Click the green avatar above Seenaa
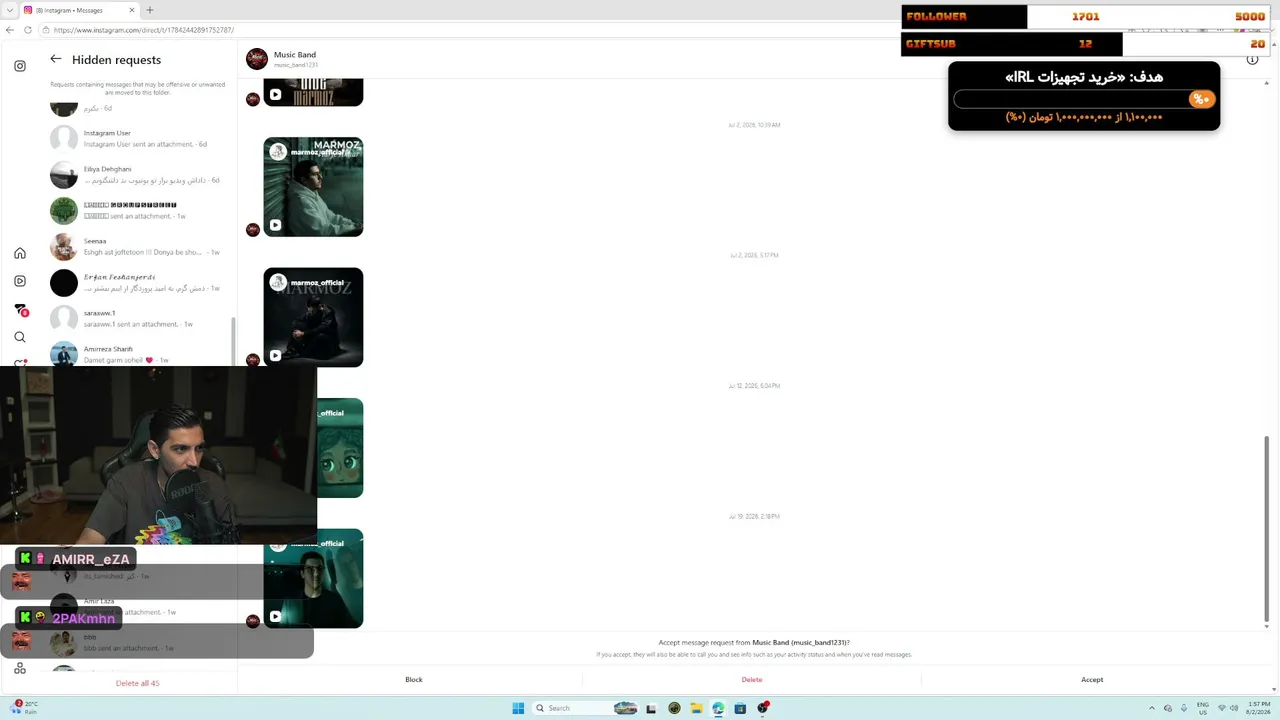Image resolution: width=1280 pixels, height=720 pixels. pyautogui.click(x=64, y=210)
